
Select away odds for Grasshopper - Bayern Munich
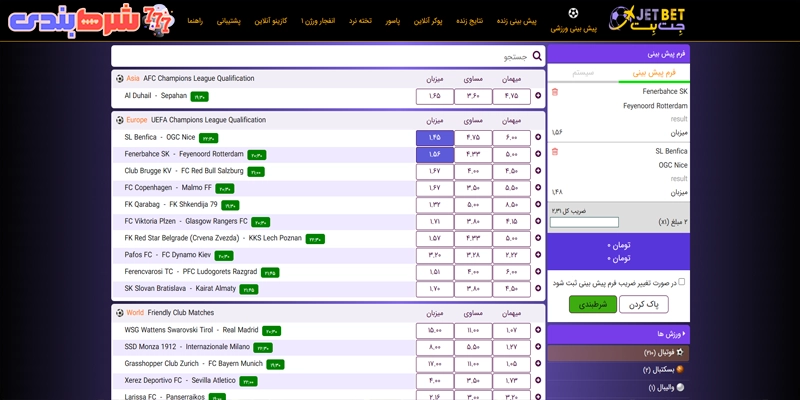(511, 365)
